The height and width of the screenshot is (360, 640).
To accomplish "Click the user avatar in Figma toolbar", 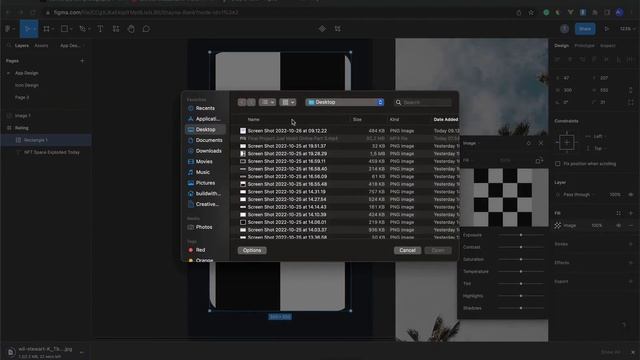I will [564, 29].
